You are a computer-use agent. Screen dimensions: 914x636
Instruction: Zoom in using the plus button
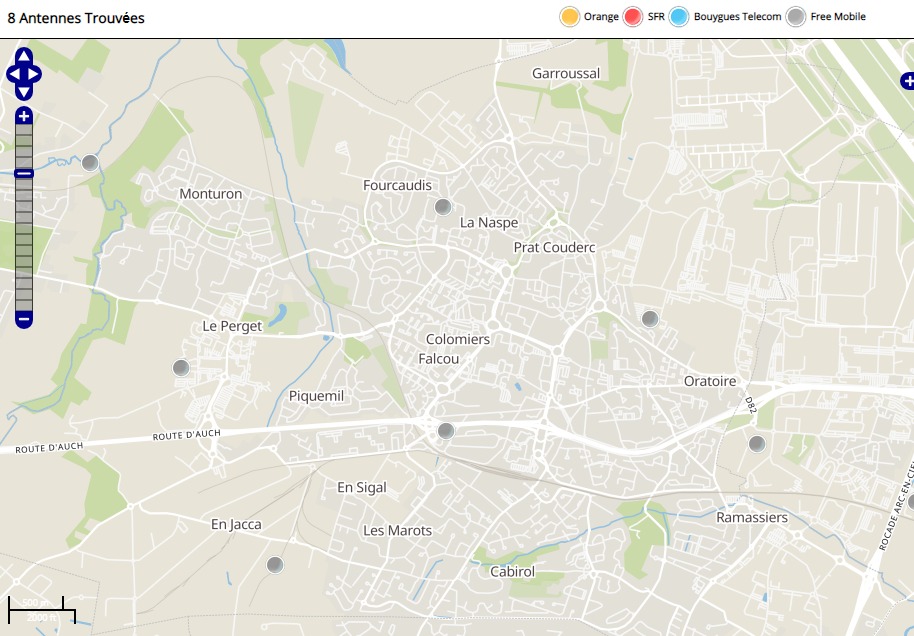(x=24, y=117)
